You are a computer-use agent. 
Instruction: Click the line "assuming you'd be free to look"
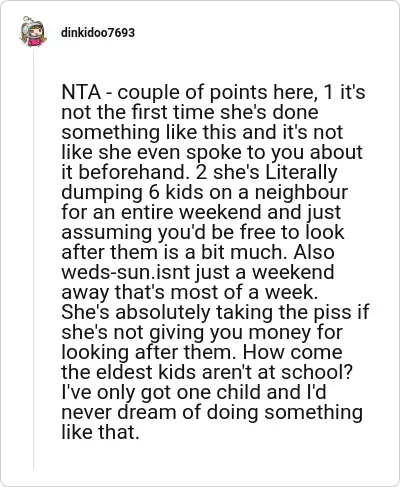[203, 232]
